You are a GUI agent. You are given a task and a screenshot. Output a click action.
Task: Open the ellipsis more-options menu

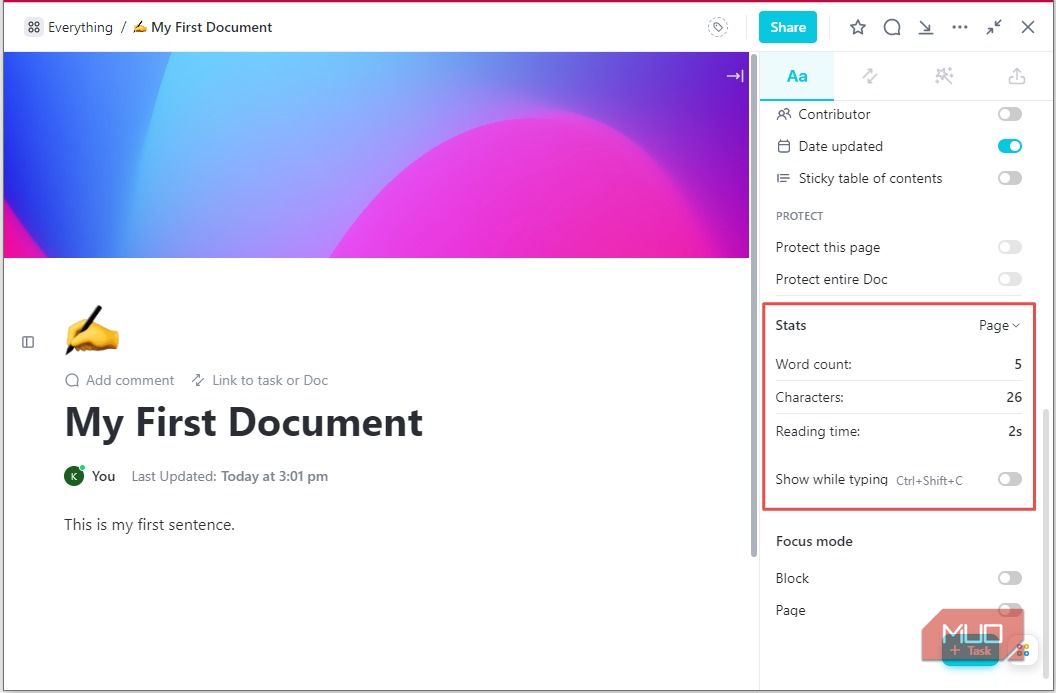coord(959,27)
